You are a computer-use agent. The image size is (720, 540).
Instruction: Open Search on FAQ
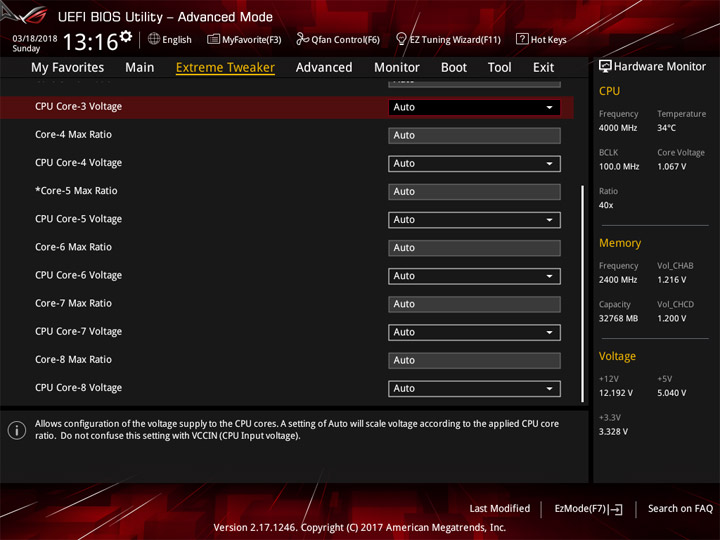680,508
